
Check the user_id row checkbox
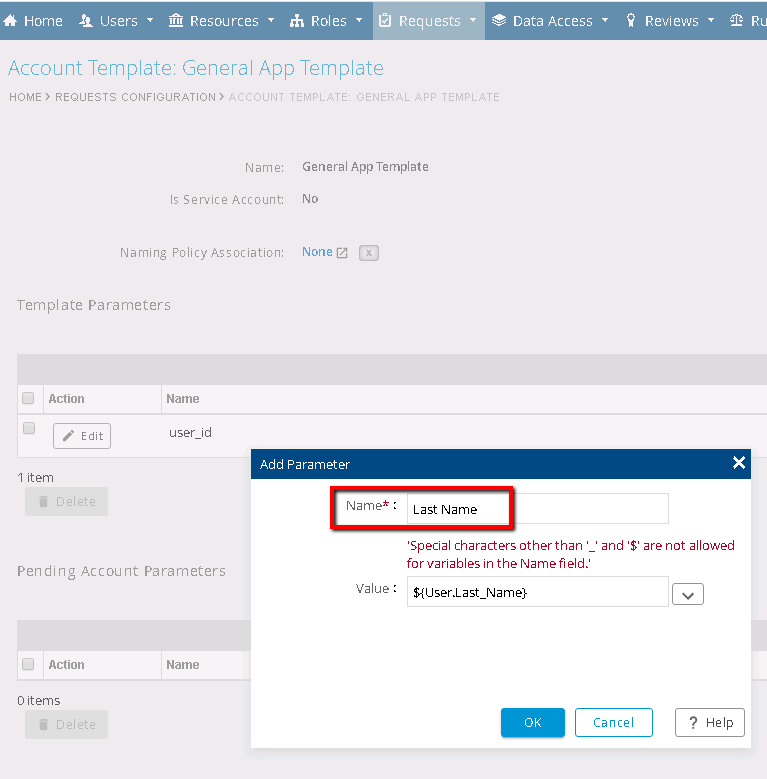pos(29,428)
